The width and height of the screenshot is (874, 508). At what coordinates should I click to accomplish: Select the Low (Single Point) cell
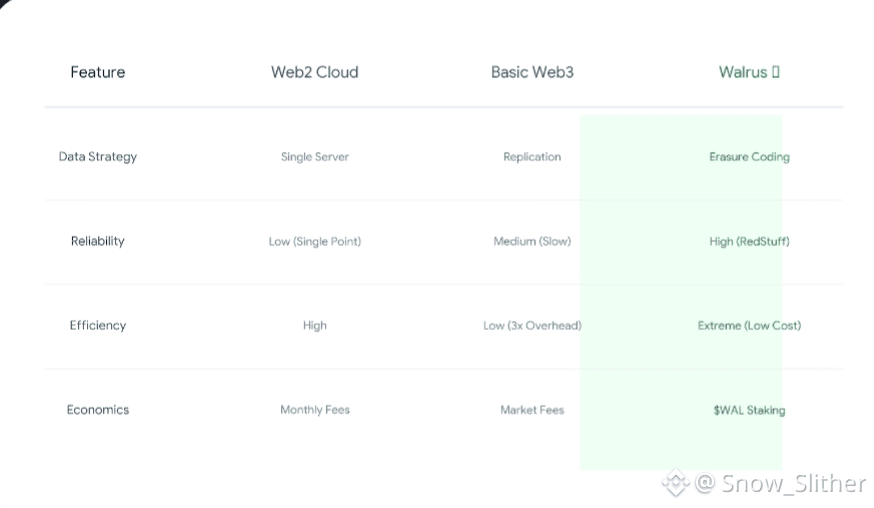click(x=315, y=241)
